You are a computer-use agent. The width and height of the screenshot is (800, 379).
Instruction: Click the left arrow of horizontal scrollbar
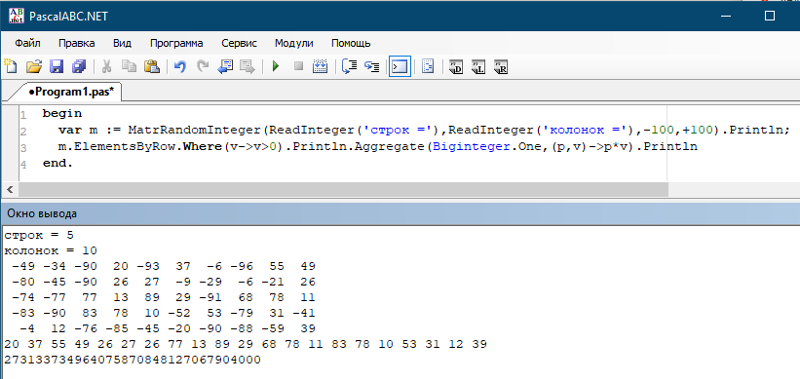9,189
